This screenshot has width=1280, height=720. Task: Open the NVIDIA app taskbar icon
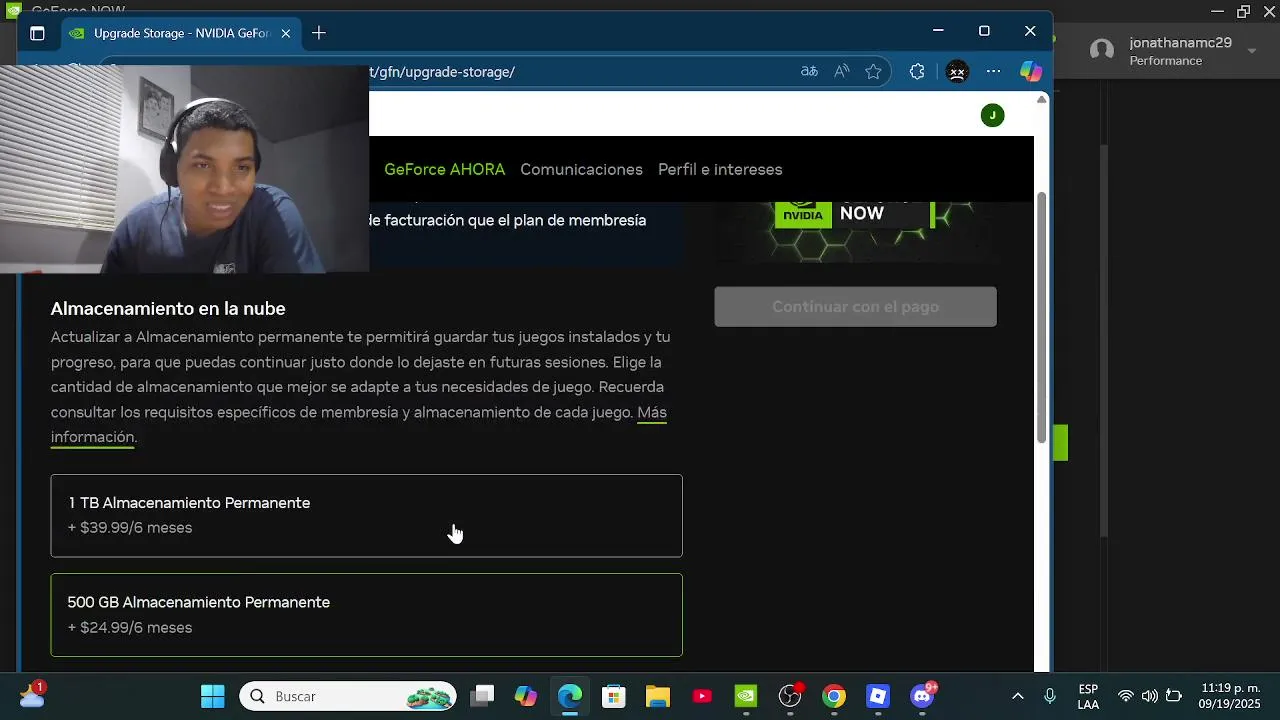pos(746,696)
